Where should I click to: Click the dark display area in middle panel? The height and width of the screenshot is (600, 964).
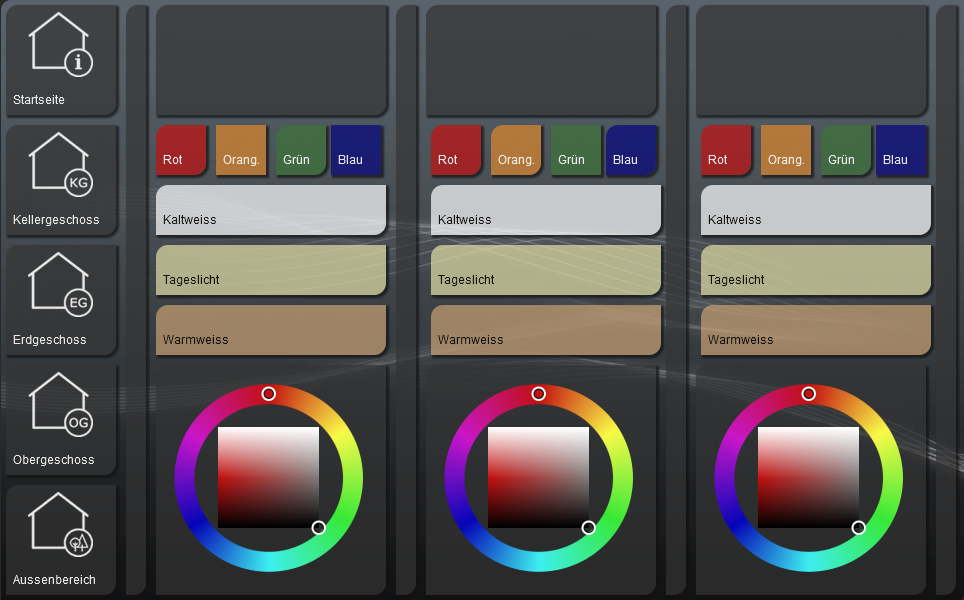(541, 61)
